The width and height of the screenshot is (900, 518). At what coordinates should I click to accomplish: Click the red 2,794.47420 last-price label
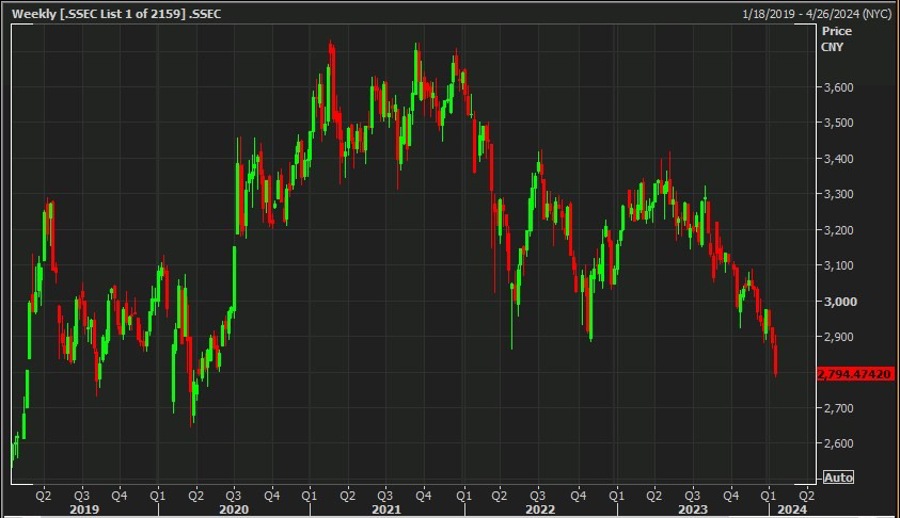pyautogui.click(x=855, y=374)
